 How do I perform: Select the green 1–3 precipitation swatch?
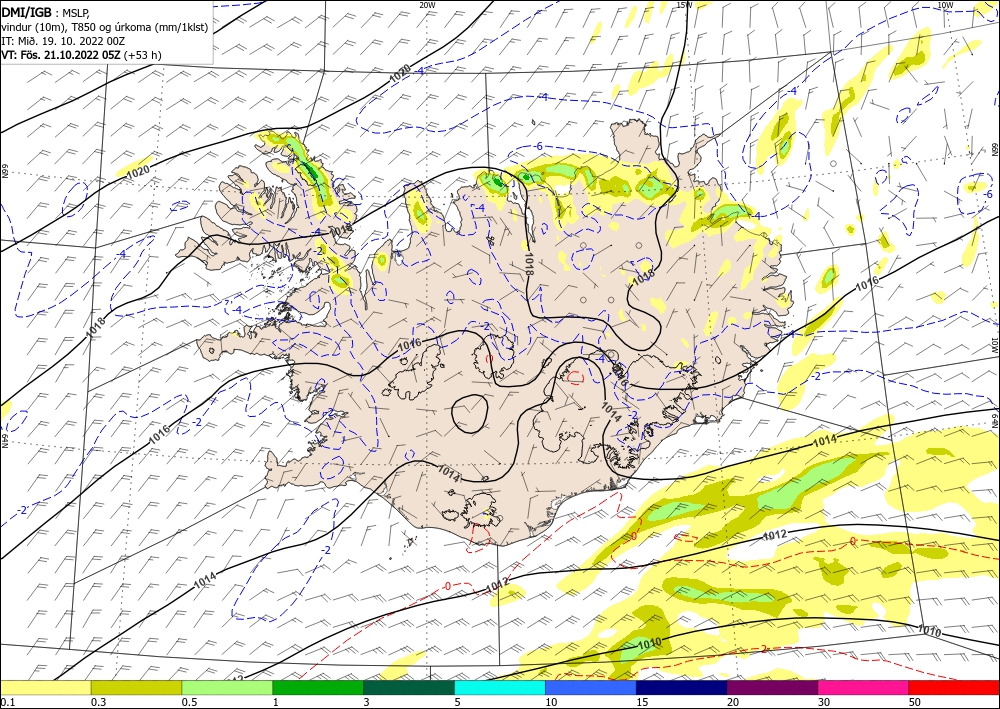pyautogui.click(x=318, y=688)
